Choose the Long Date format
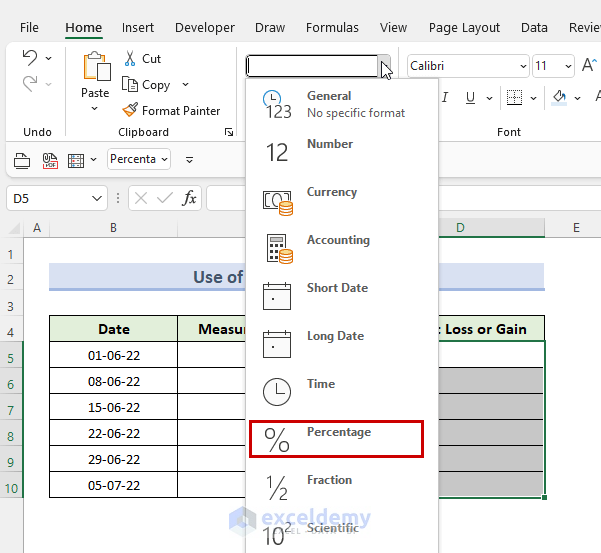This screenshot has height=553, width=601. (x=342, y=344)
